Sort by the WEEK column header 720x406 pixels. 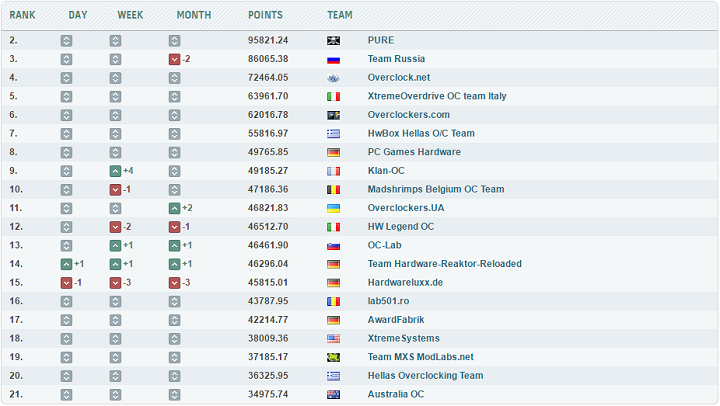[129, 15]
